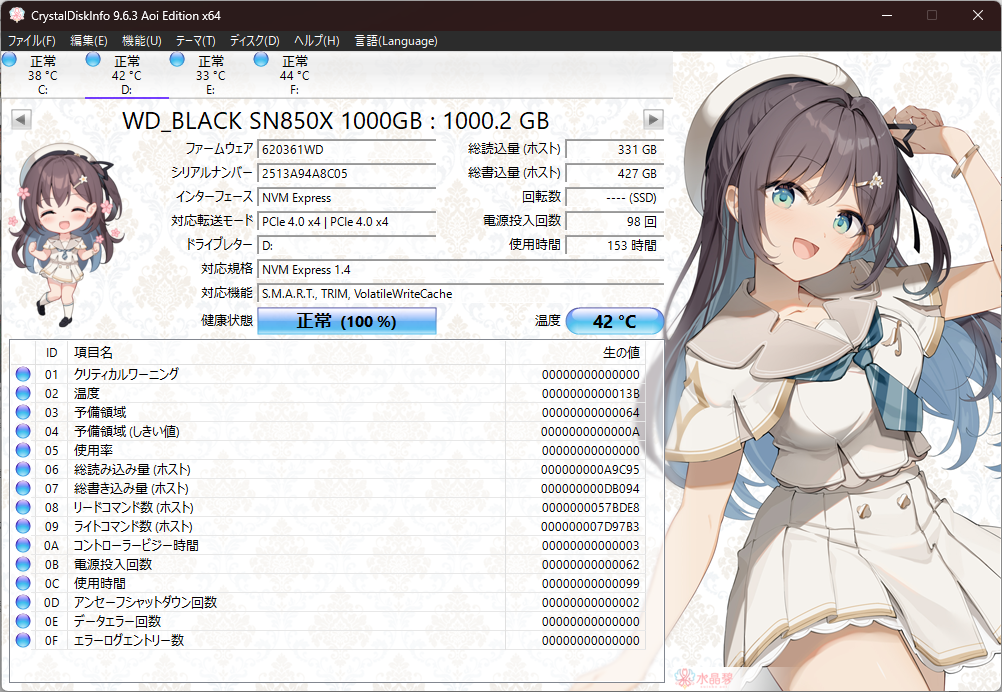Open the テーマ(T) menu

tap(196, 41)
